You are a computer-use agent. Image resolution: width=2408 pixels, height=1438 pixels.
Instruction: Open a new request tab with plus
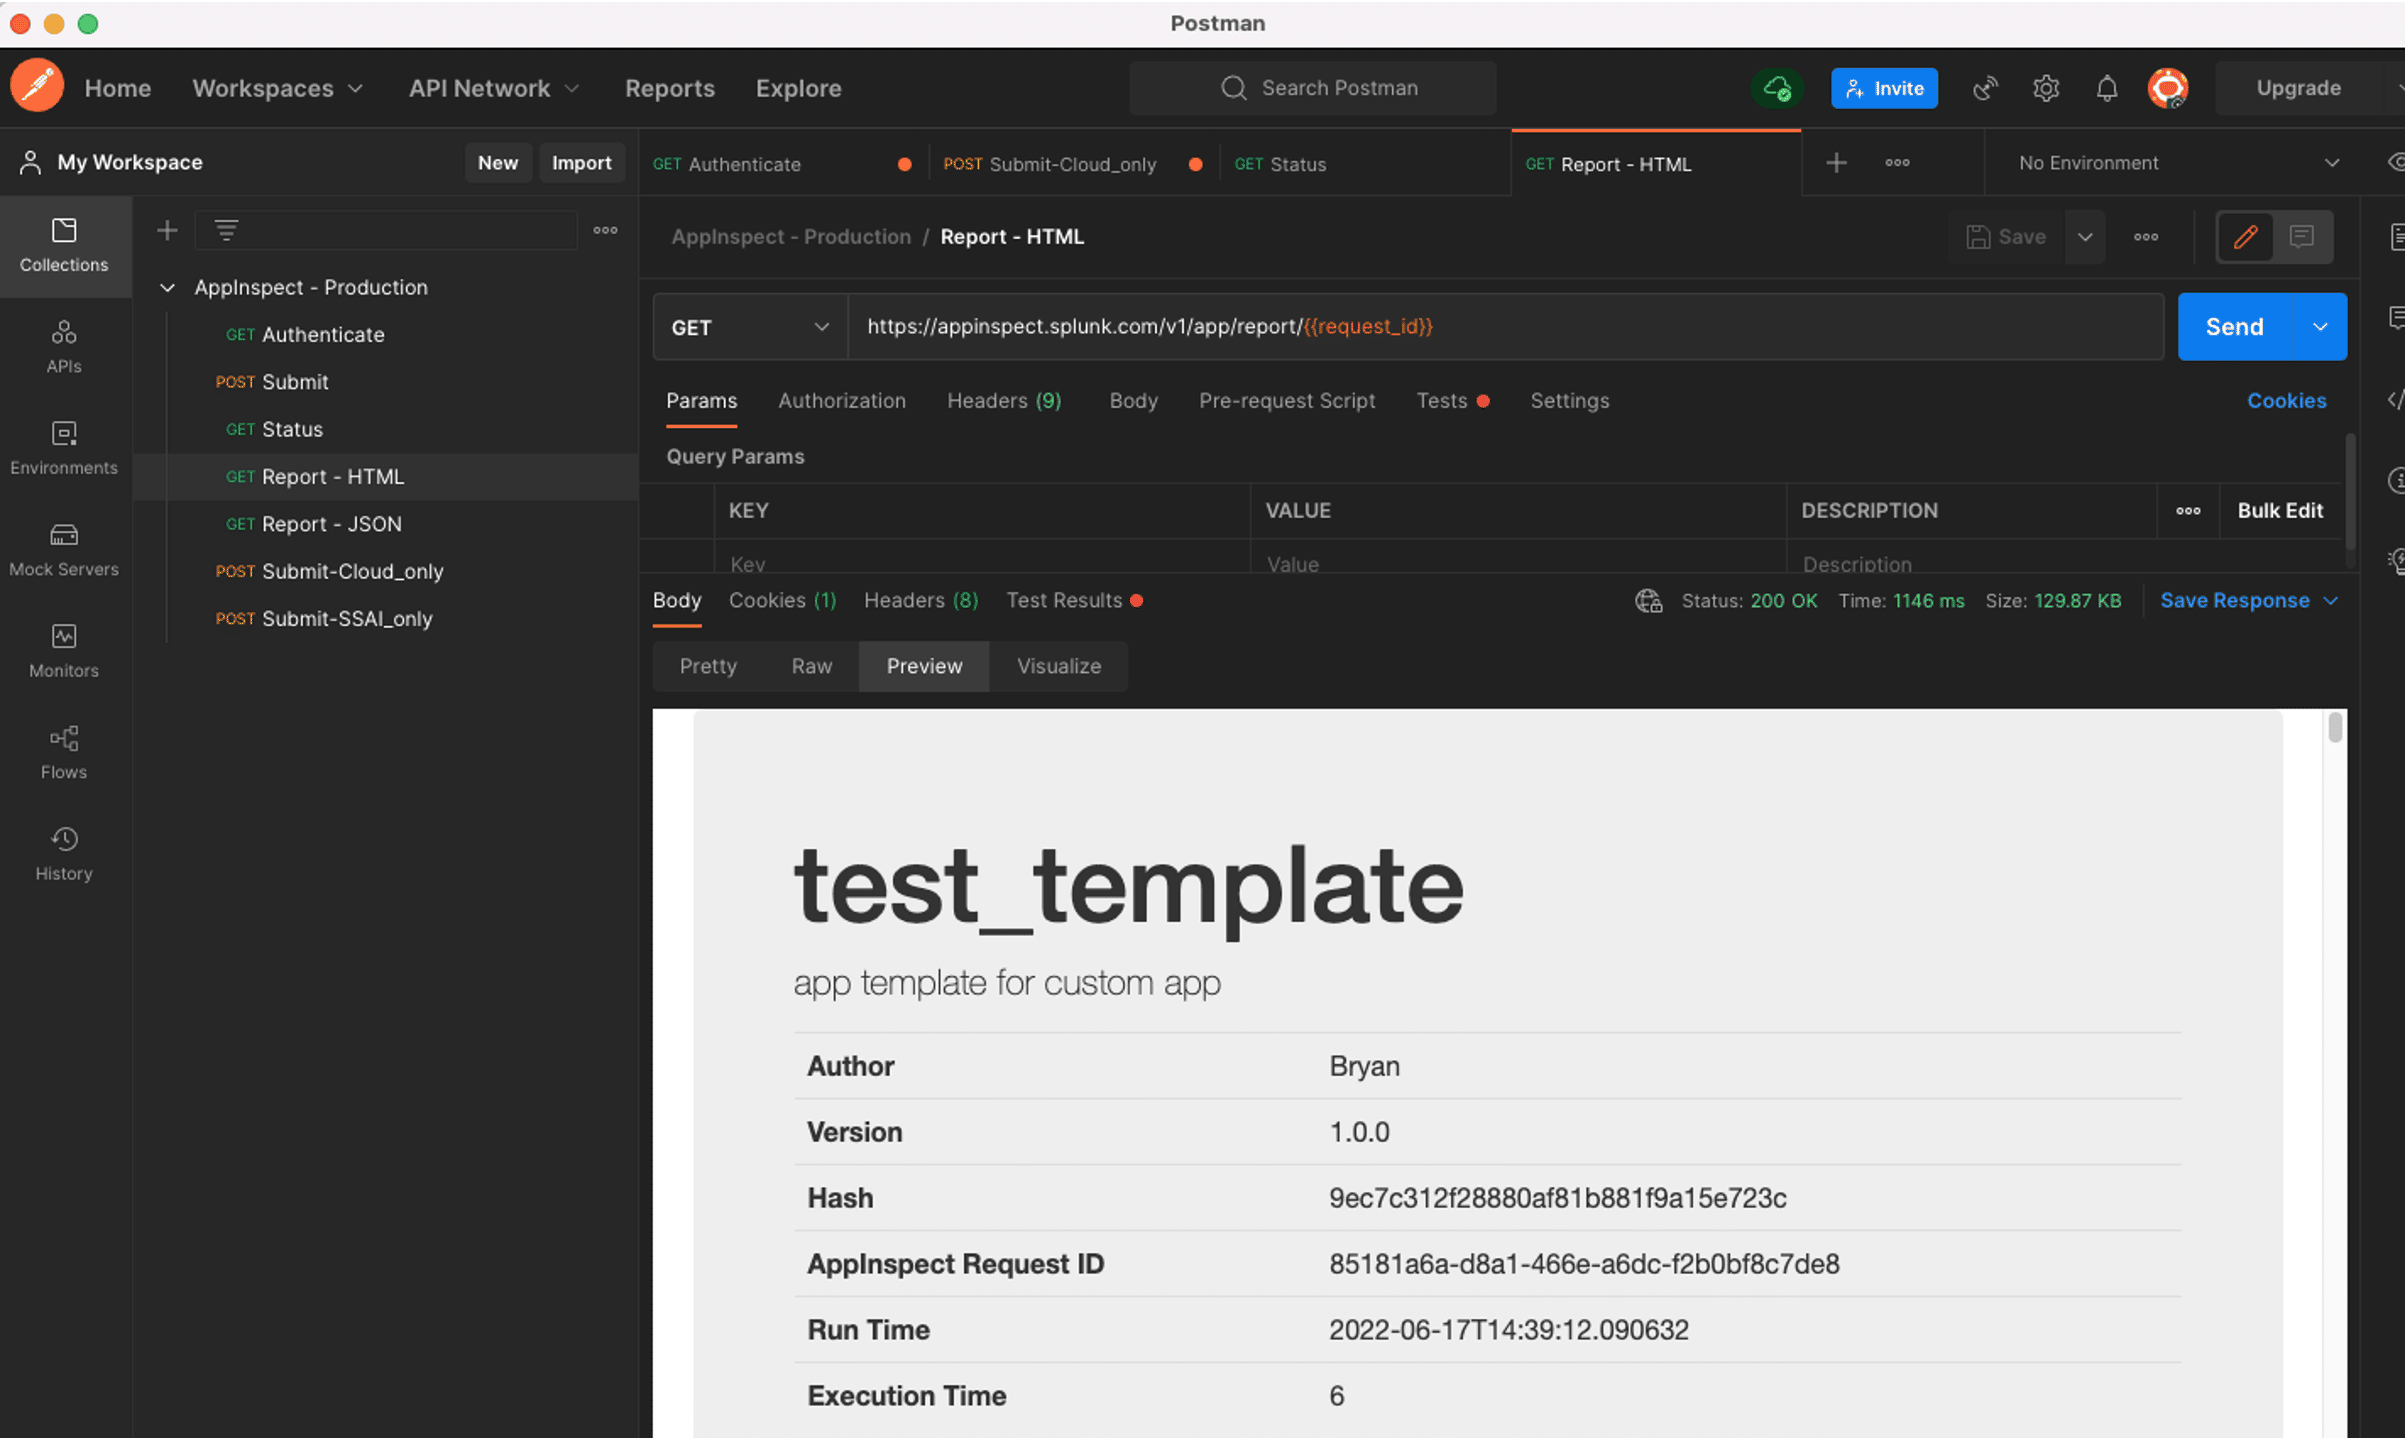1836,163
